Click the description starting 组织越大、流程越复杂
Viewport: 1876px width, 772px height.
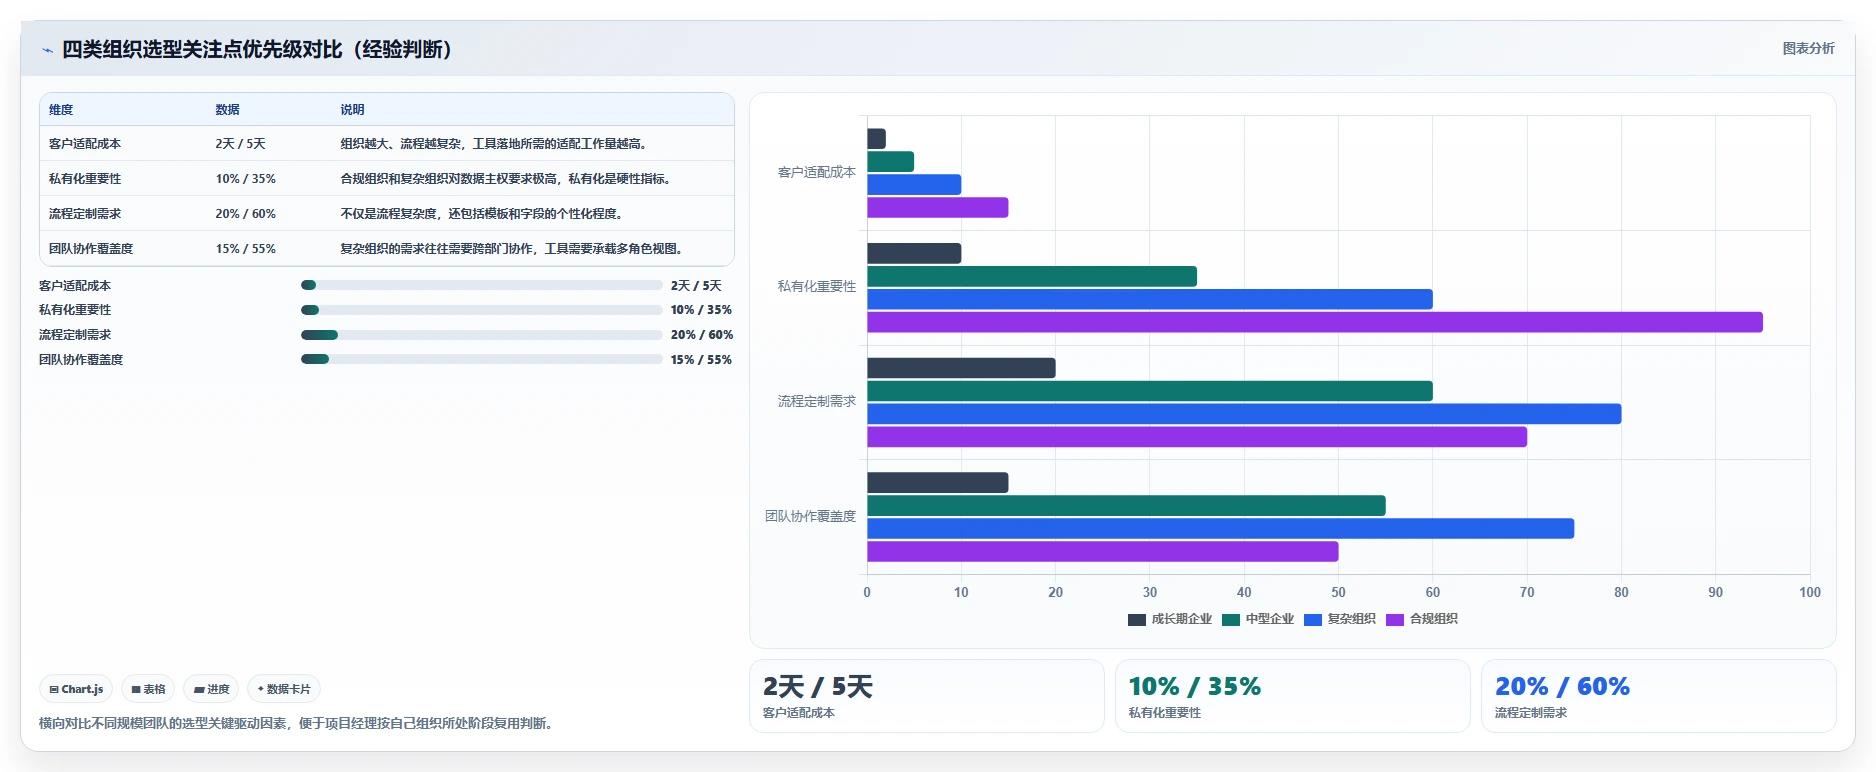click(x=496, y=144)
